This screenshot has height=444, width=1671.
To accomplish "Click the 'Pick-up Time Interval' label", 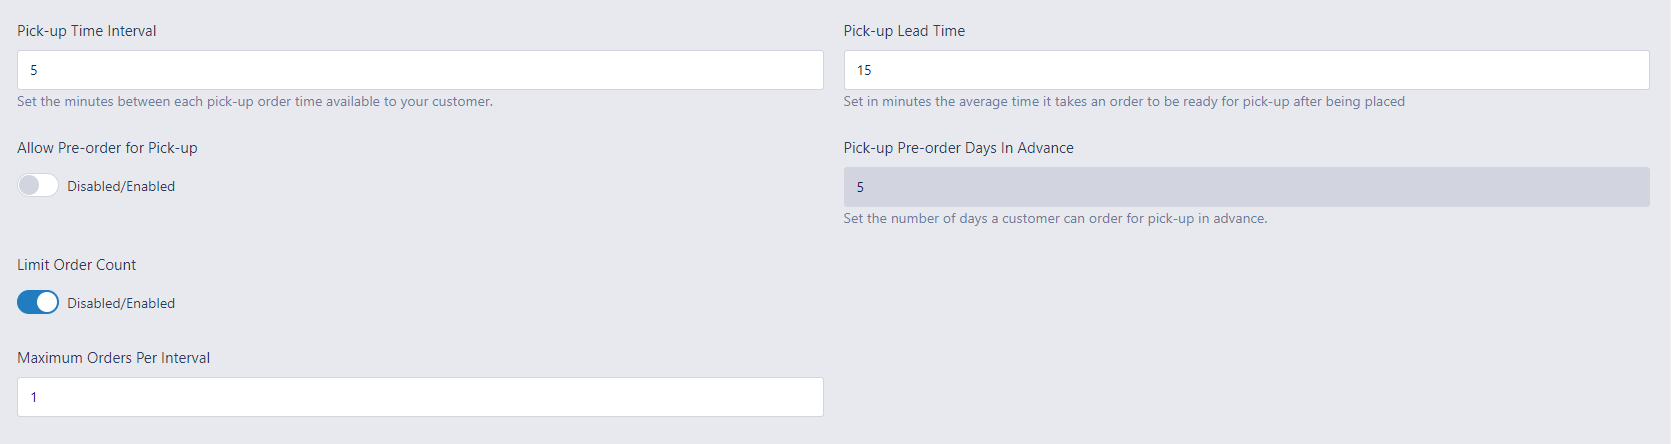I will [x=87, y=31].
